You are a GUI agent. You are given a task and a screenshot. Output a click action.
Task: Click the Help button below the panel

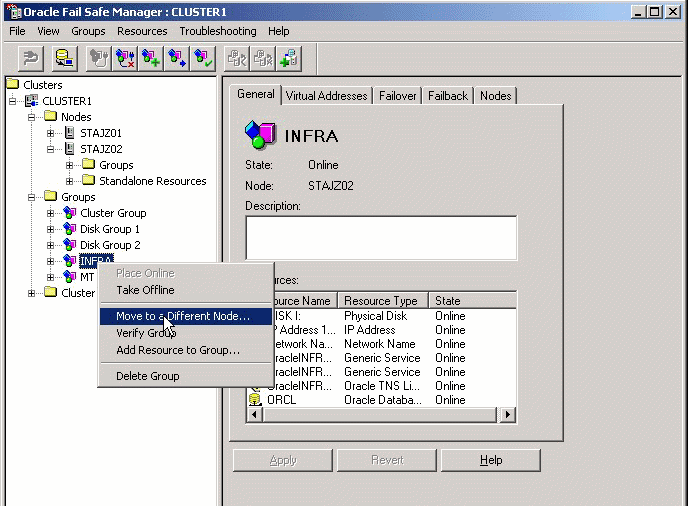[491, 460]
